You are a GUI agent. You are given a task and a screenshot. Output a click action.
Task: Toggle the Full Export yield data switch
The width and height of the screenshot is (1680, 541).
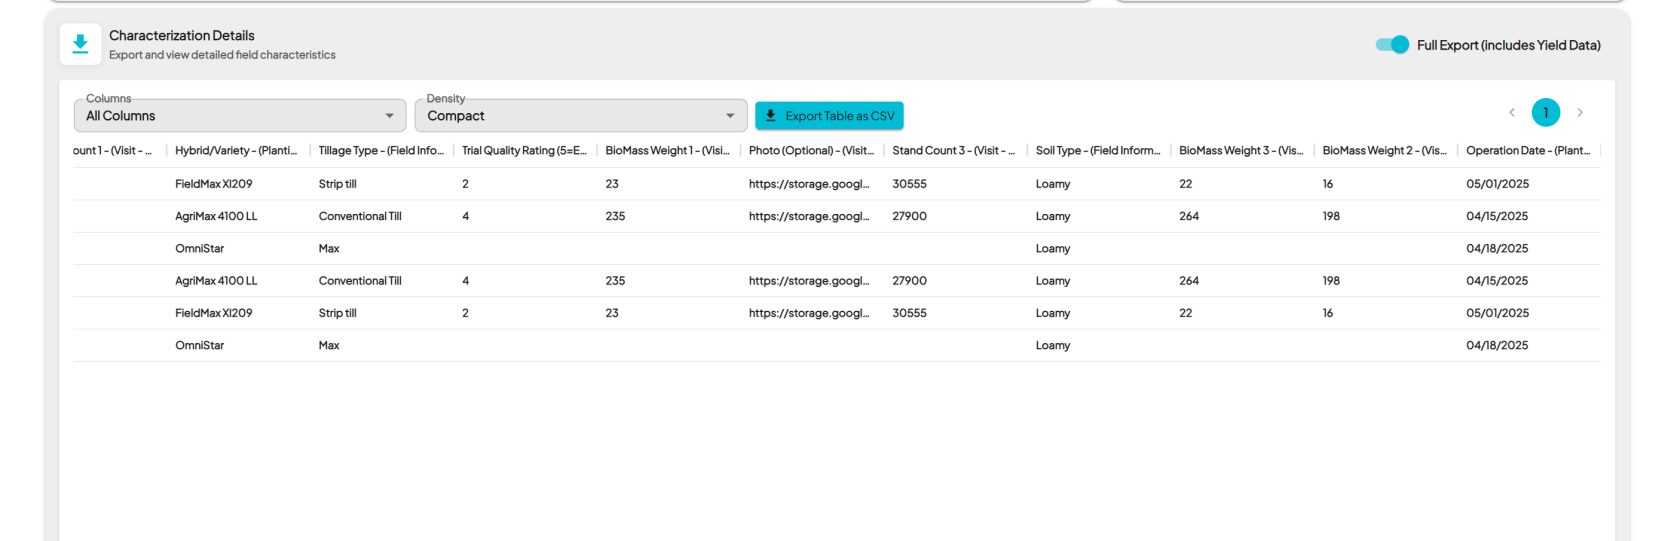1392,45
